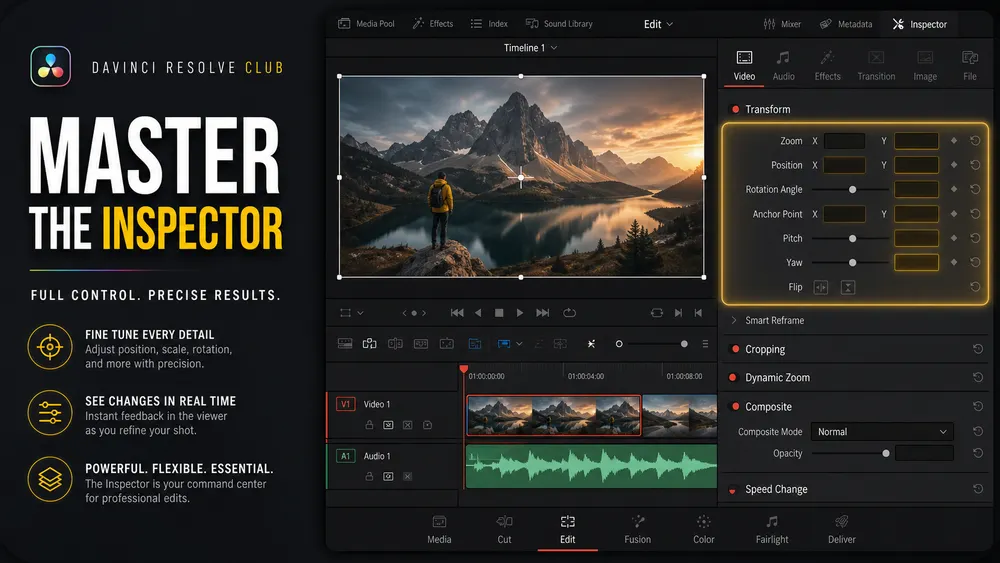Toggle the Dynamic Zoom enable dot
This screenshot has width=1000, height=563.
click(x=732, y=377)
